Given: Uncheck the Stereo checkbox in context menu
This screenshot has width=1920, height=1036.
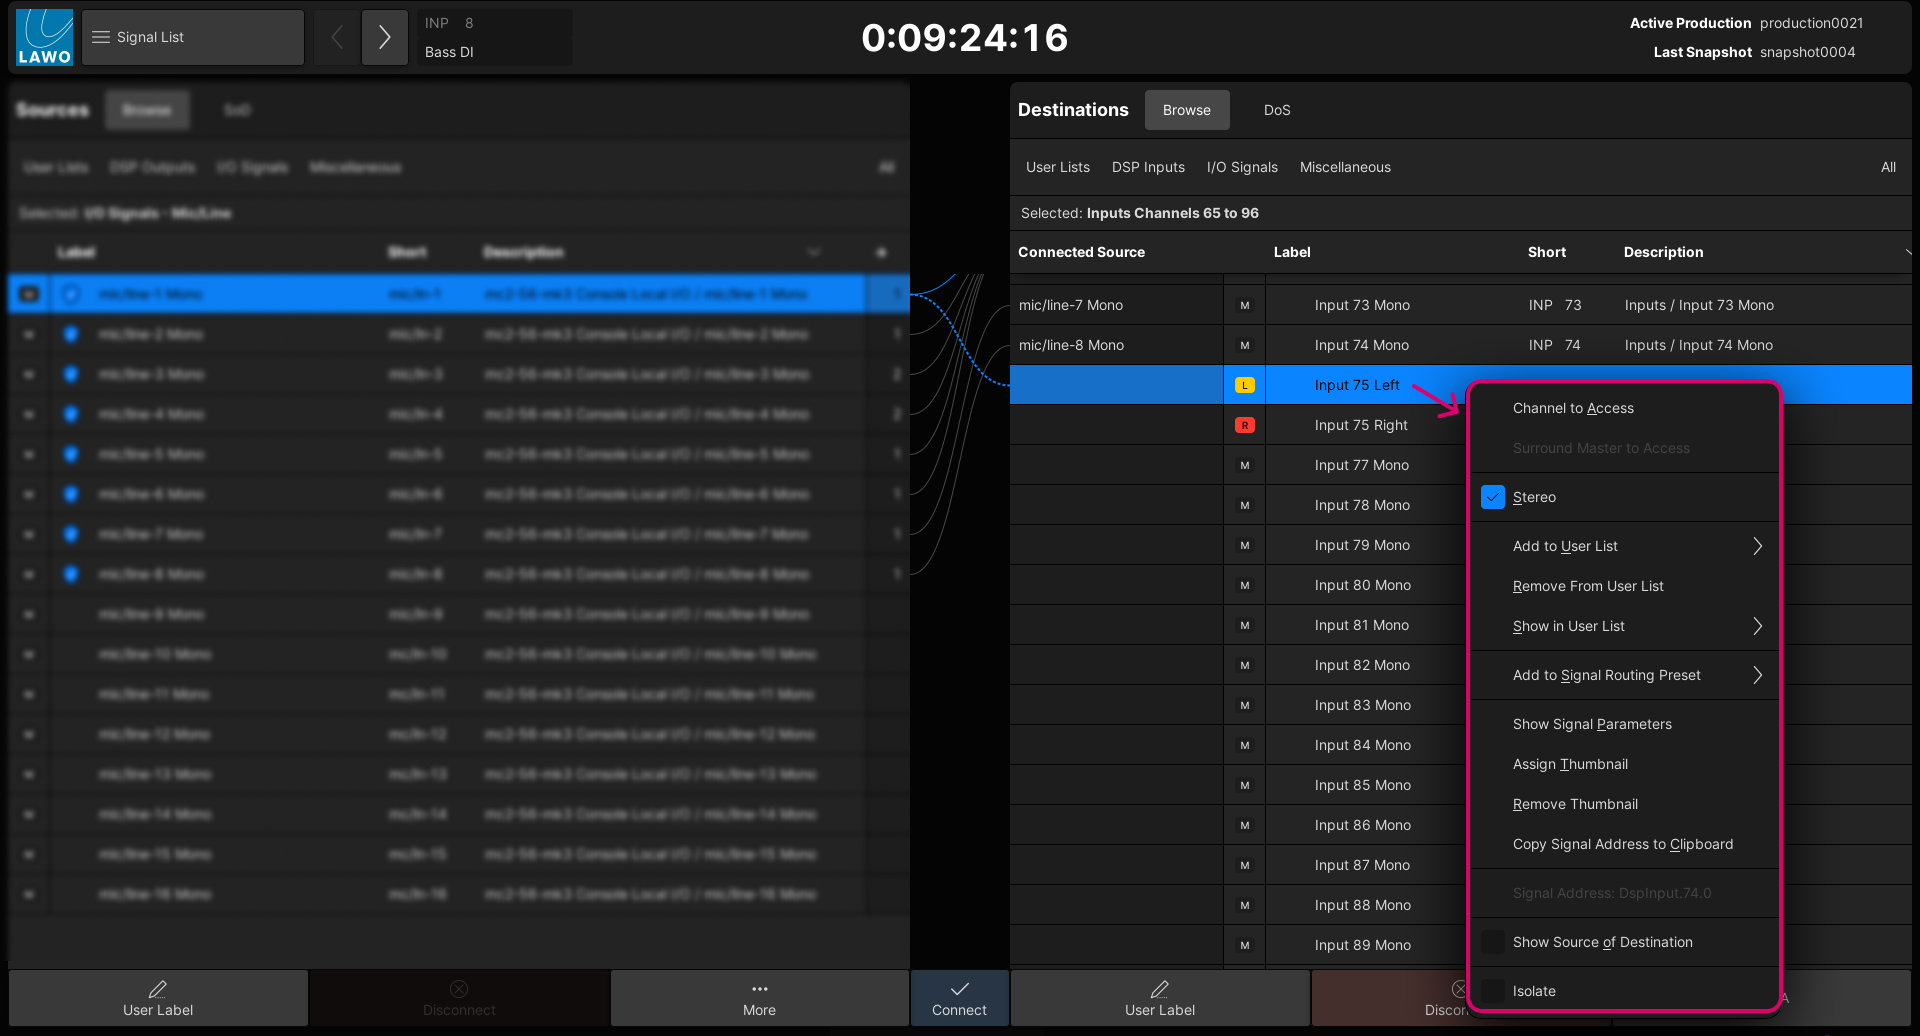Looking at the screenshot, I should pos(1493,497).
